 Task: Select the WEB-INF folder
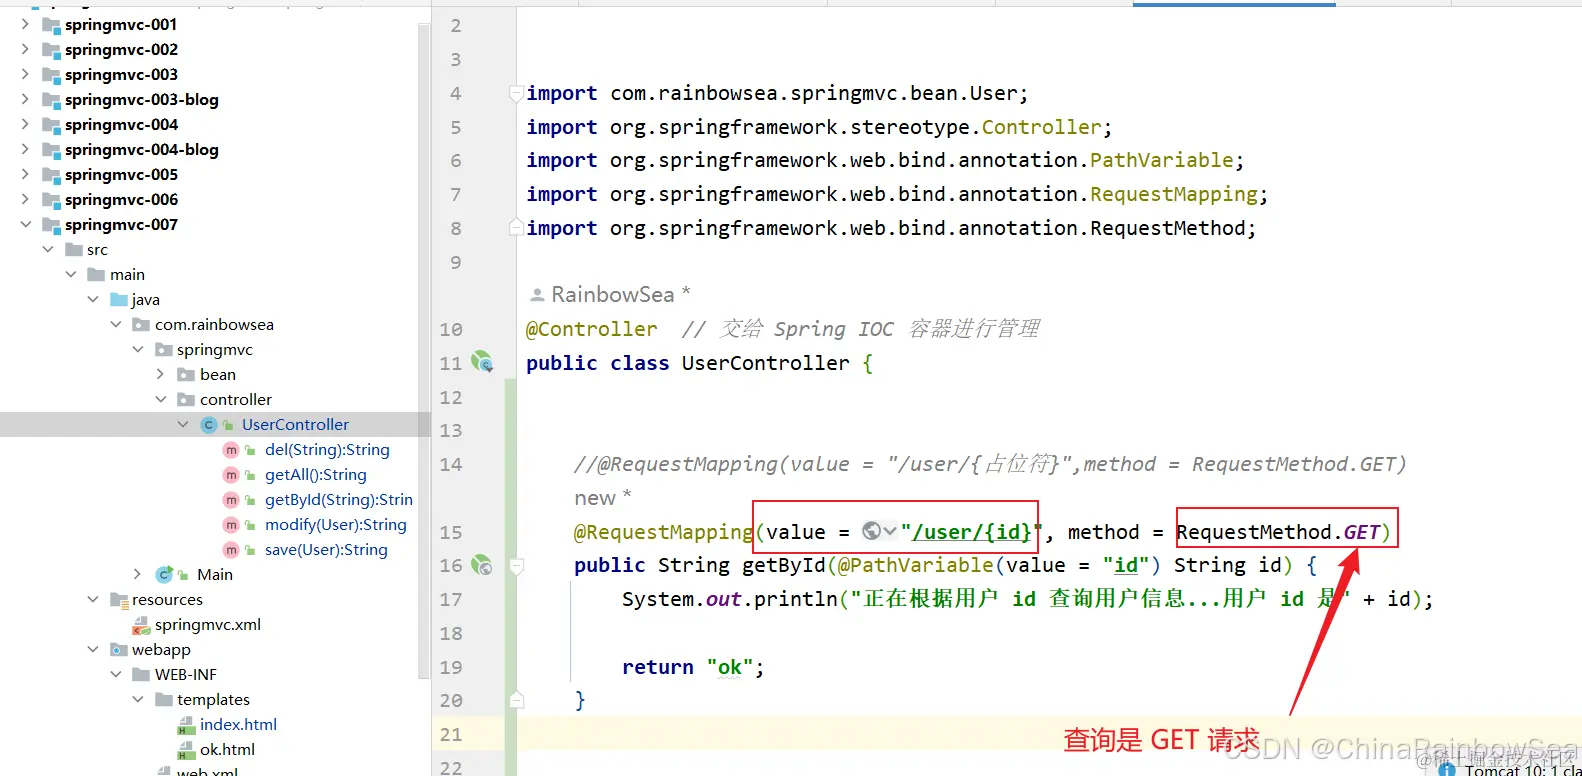coord(185,674)
